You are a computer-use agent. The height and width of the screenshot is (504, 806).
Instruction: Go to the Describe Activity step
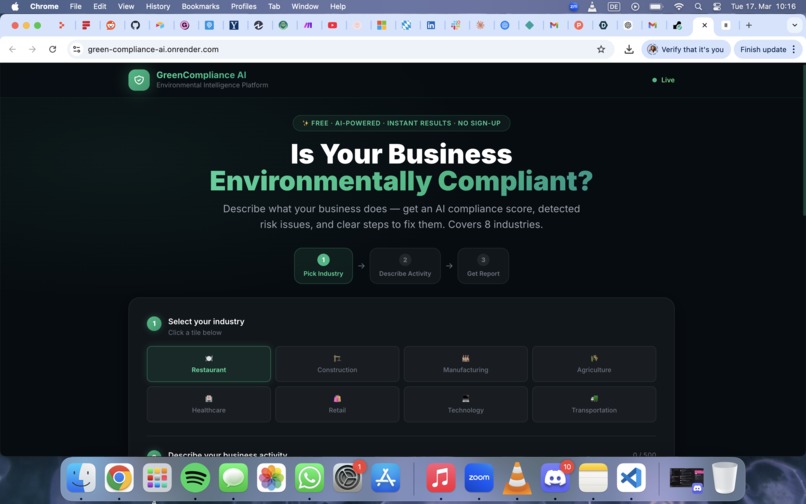405,266
